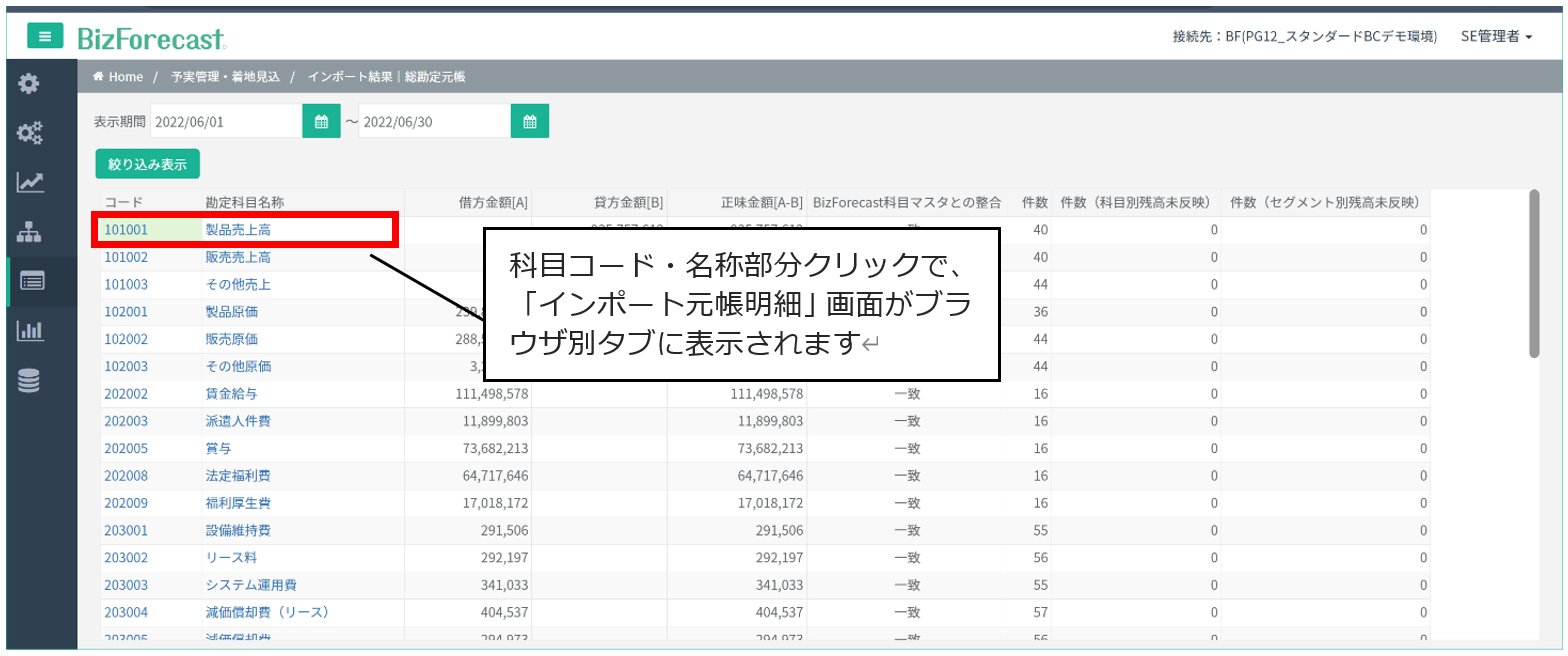Select the list table icon in sidebar
The width and height of the screenshot is (1568, 656).
coord(30,281)
